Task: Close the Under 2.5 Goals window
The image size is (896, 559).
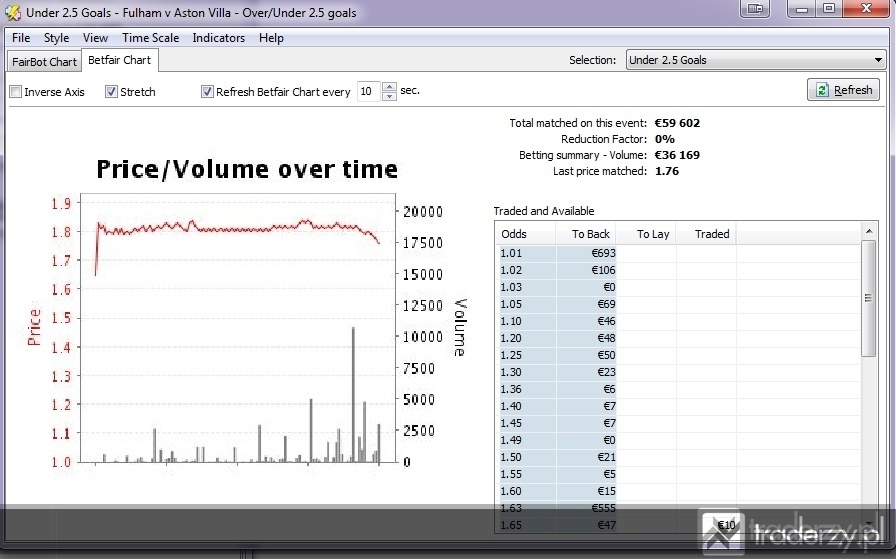Action: [x=866, y=9]
